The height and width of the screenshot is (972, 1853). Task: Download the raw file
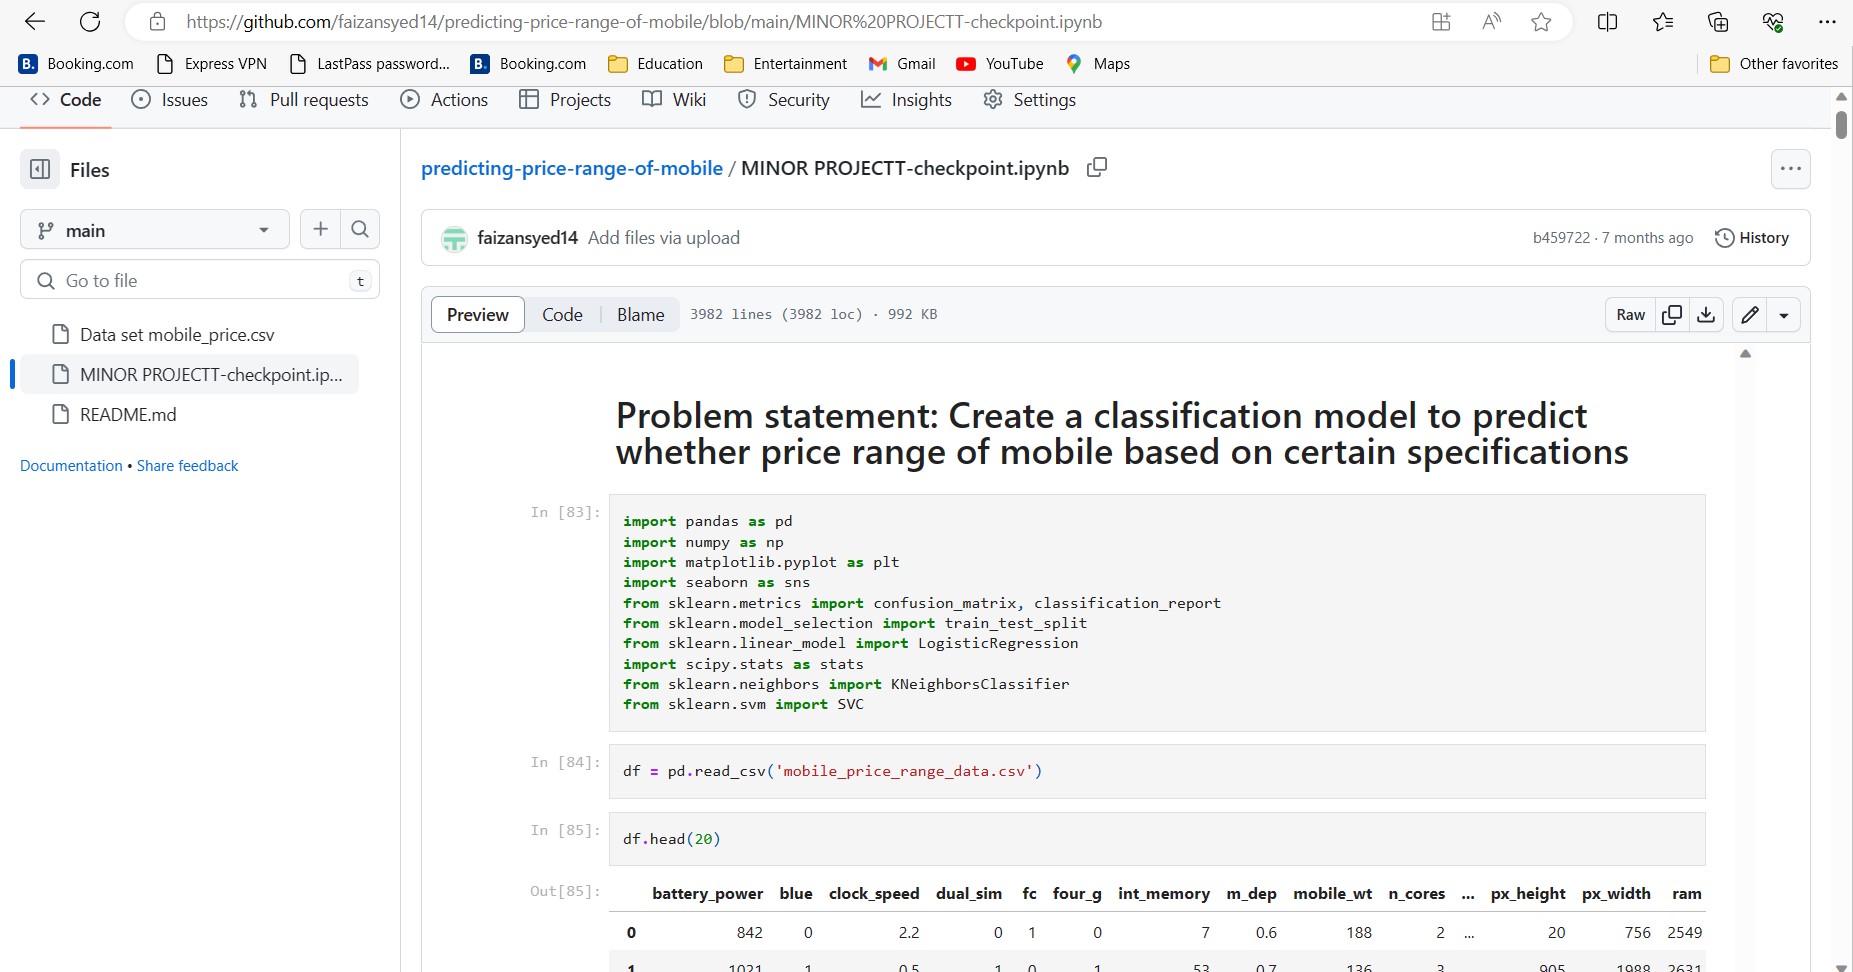pyautogui.click(x=1706, y=315)
